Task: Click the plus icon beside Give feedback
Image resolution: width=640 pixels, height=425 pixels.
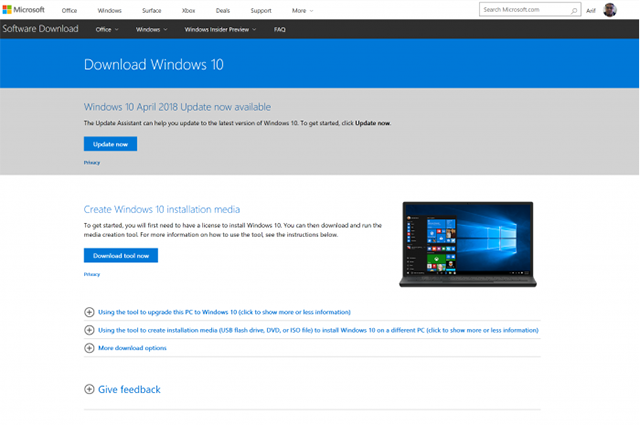Action: click(89, 389)
